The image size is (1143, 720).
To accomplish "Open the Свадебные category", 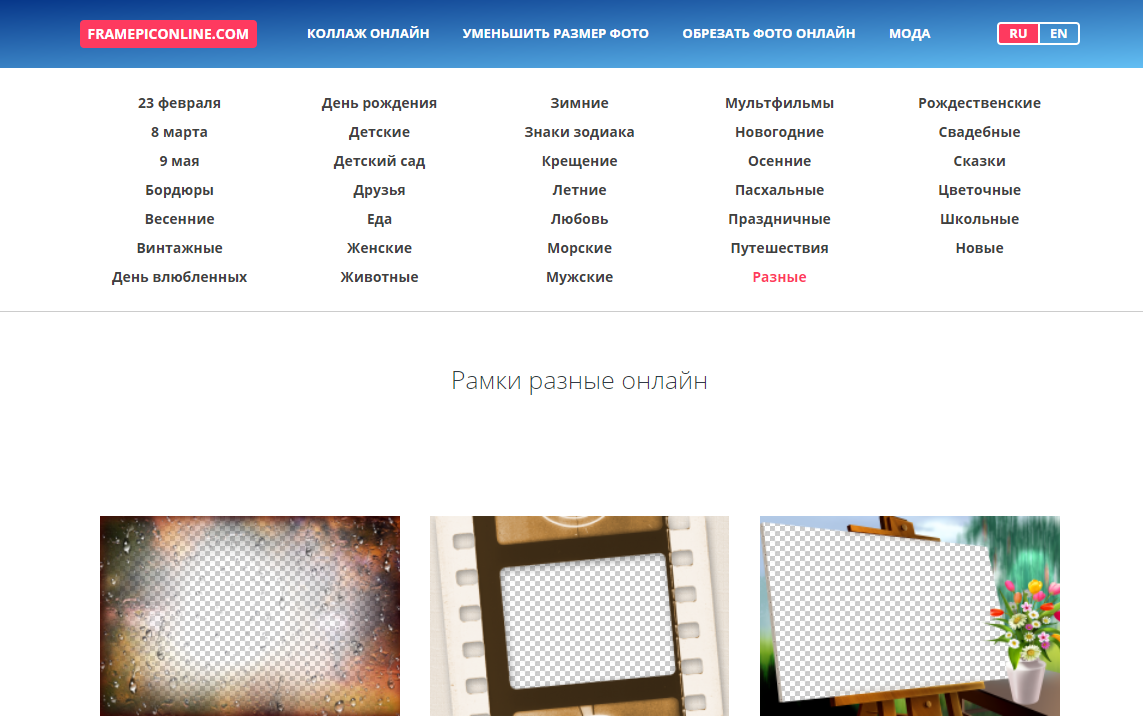I will pos(980,132).
